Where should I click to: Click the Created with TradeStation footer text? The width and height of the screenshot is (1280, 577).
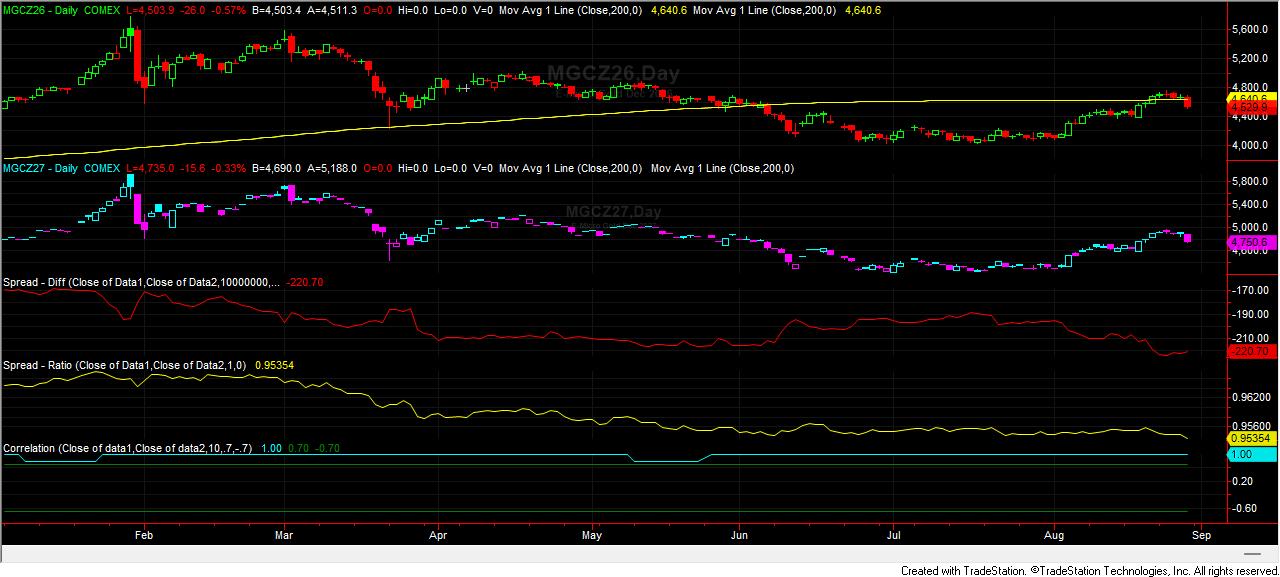(1089, 571)
